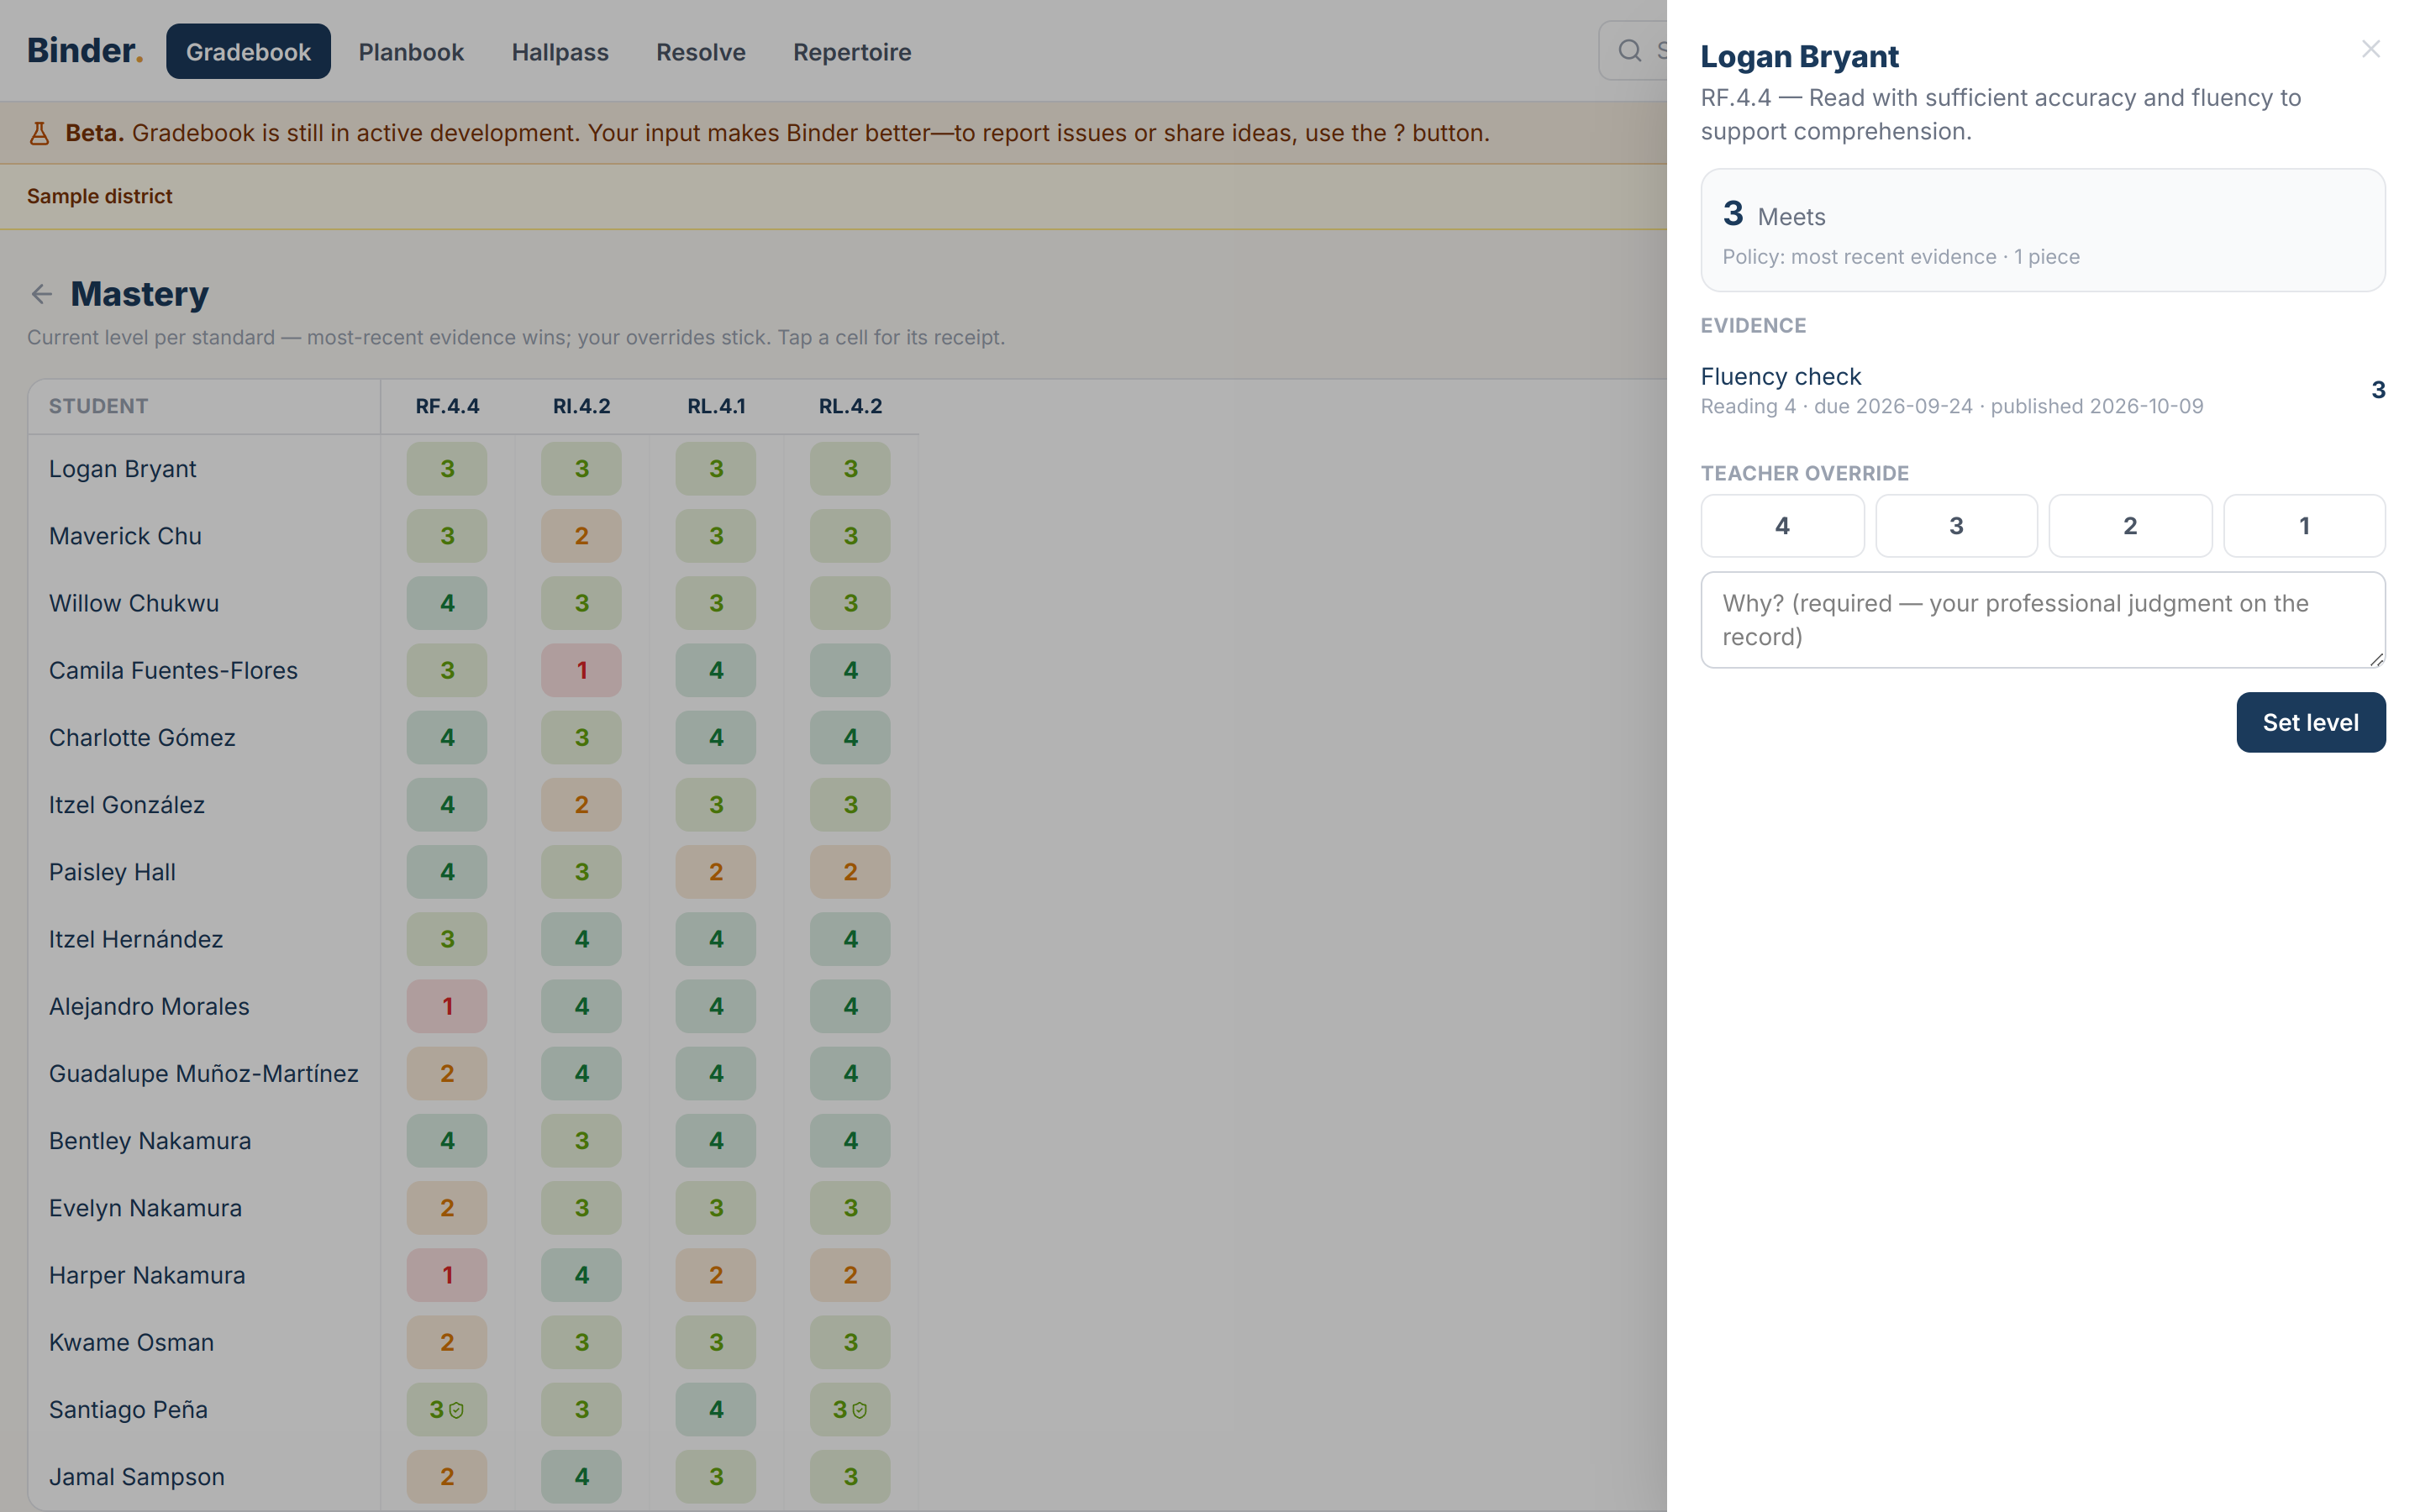Viewport: 2420px width, 1512px height.
Task: Open Paisley Hall's RL.4.1 cell
Action: 716,872
